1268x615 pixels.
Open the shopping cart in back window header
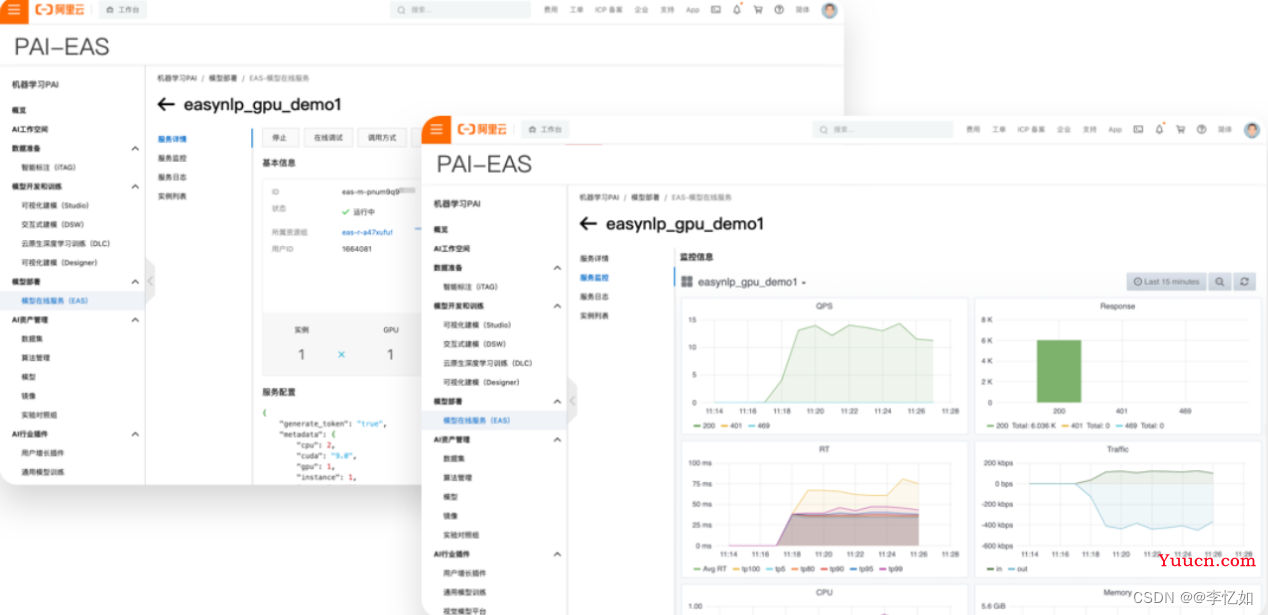click(758, 9)
